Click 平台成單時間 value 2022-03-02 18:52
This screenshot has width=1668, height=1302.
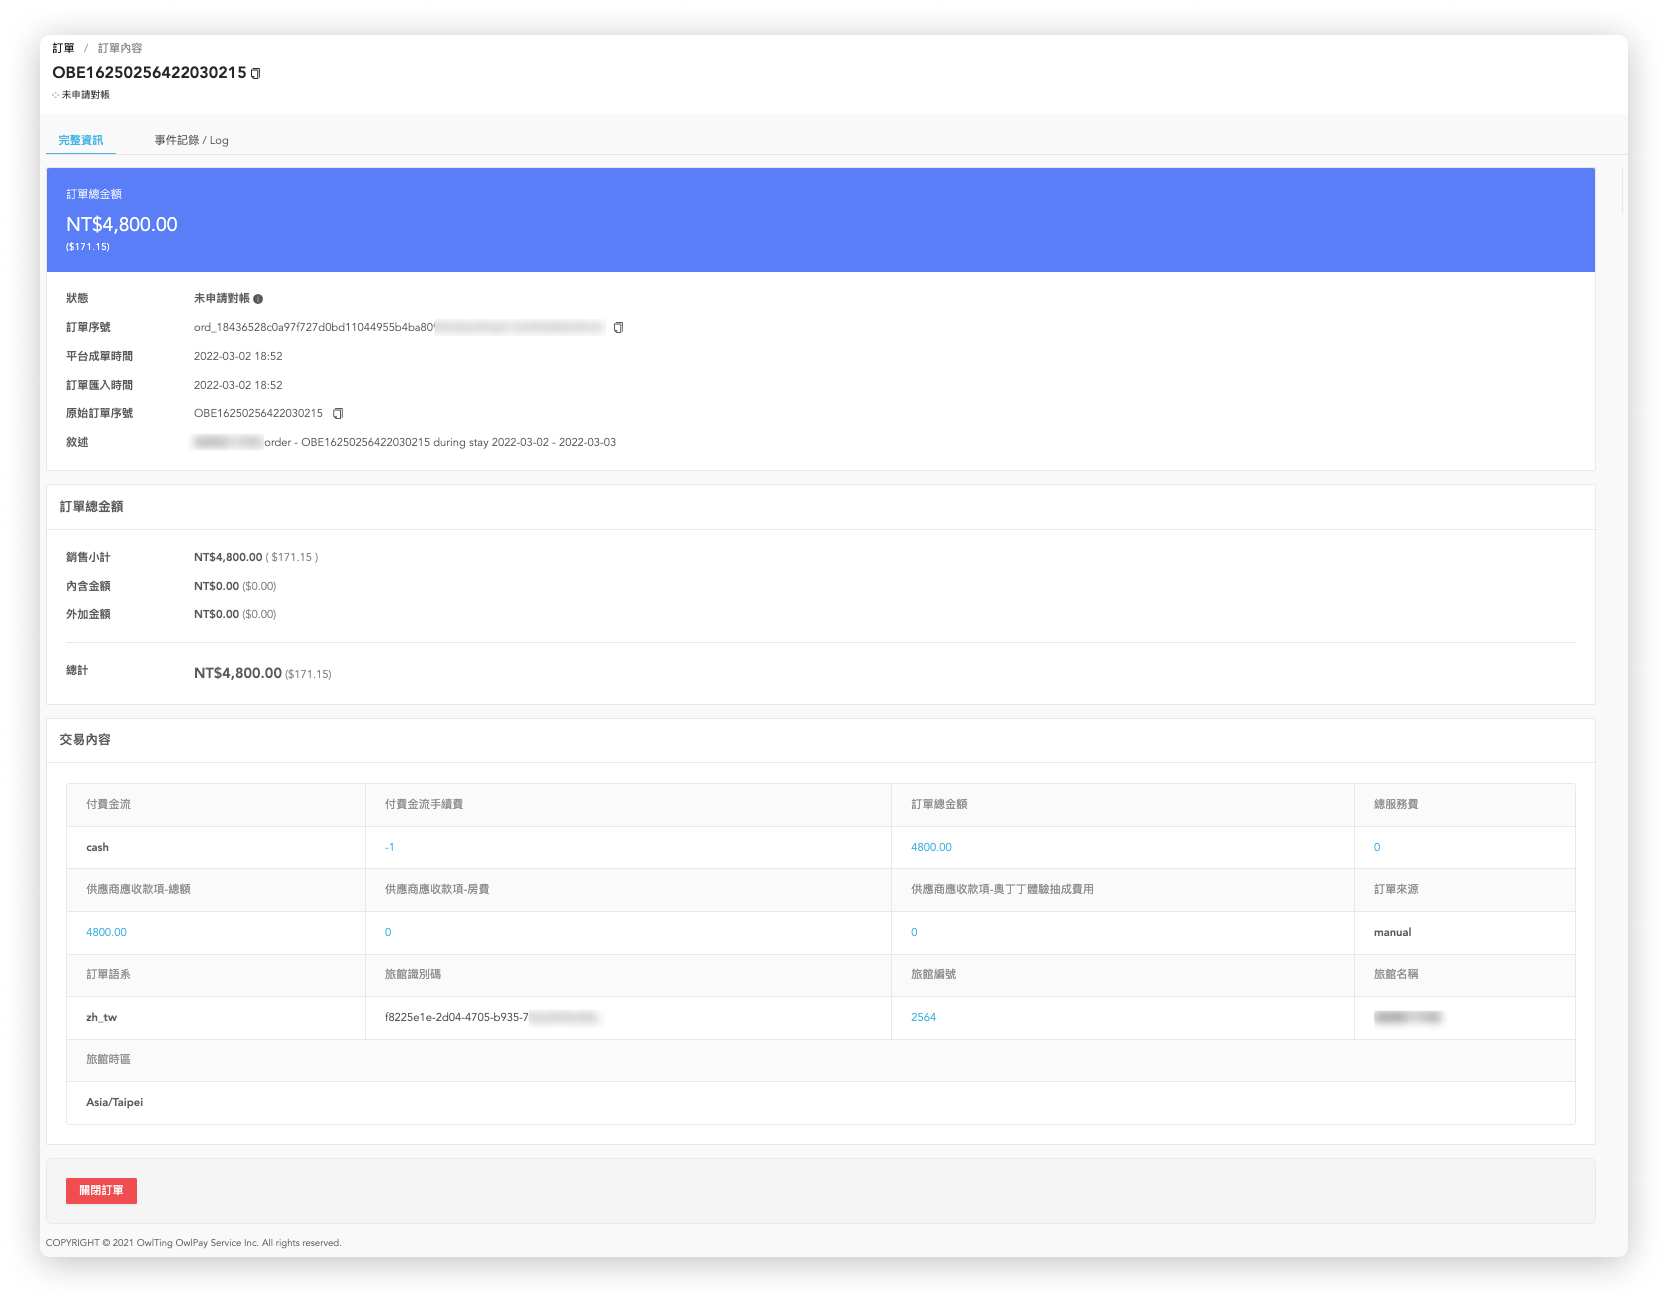tap(238, 356)
